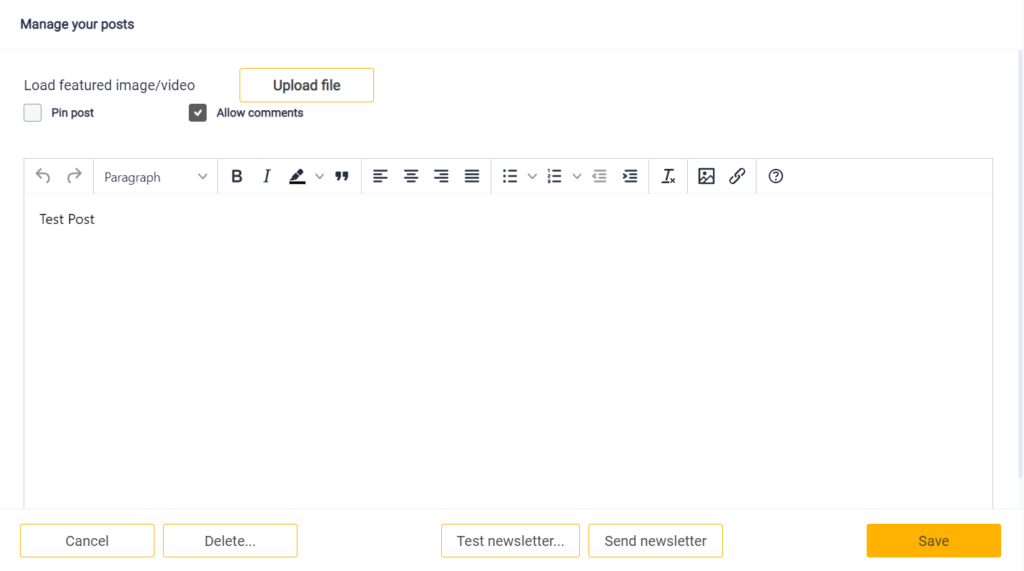Image resolution: width=1024 pixels, height=571 pixels.
Task: Expand bulleted list style options
Action: 532,176
